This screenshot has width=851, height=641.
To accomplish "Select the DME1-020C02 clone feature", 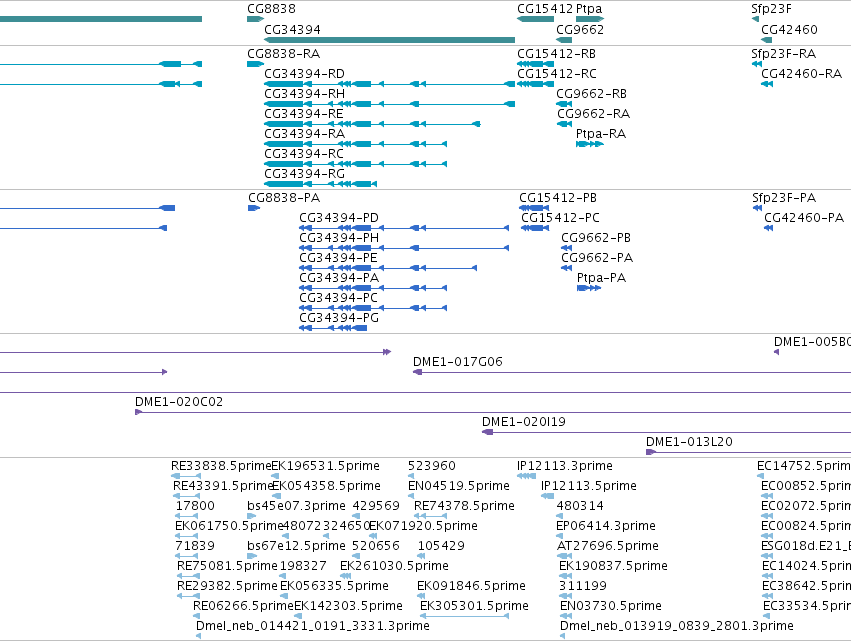I will click(179, 402).
